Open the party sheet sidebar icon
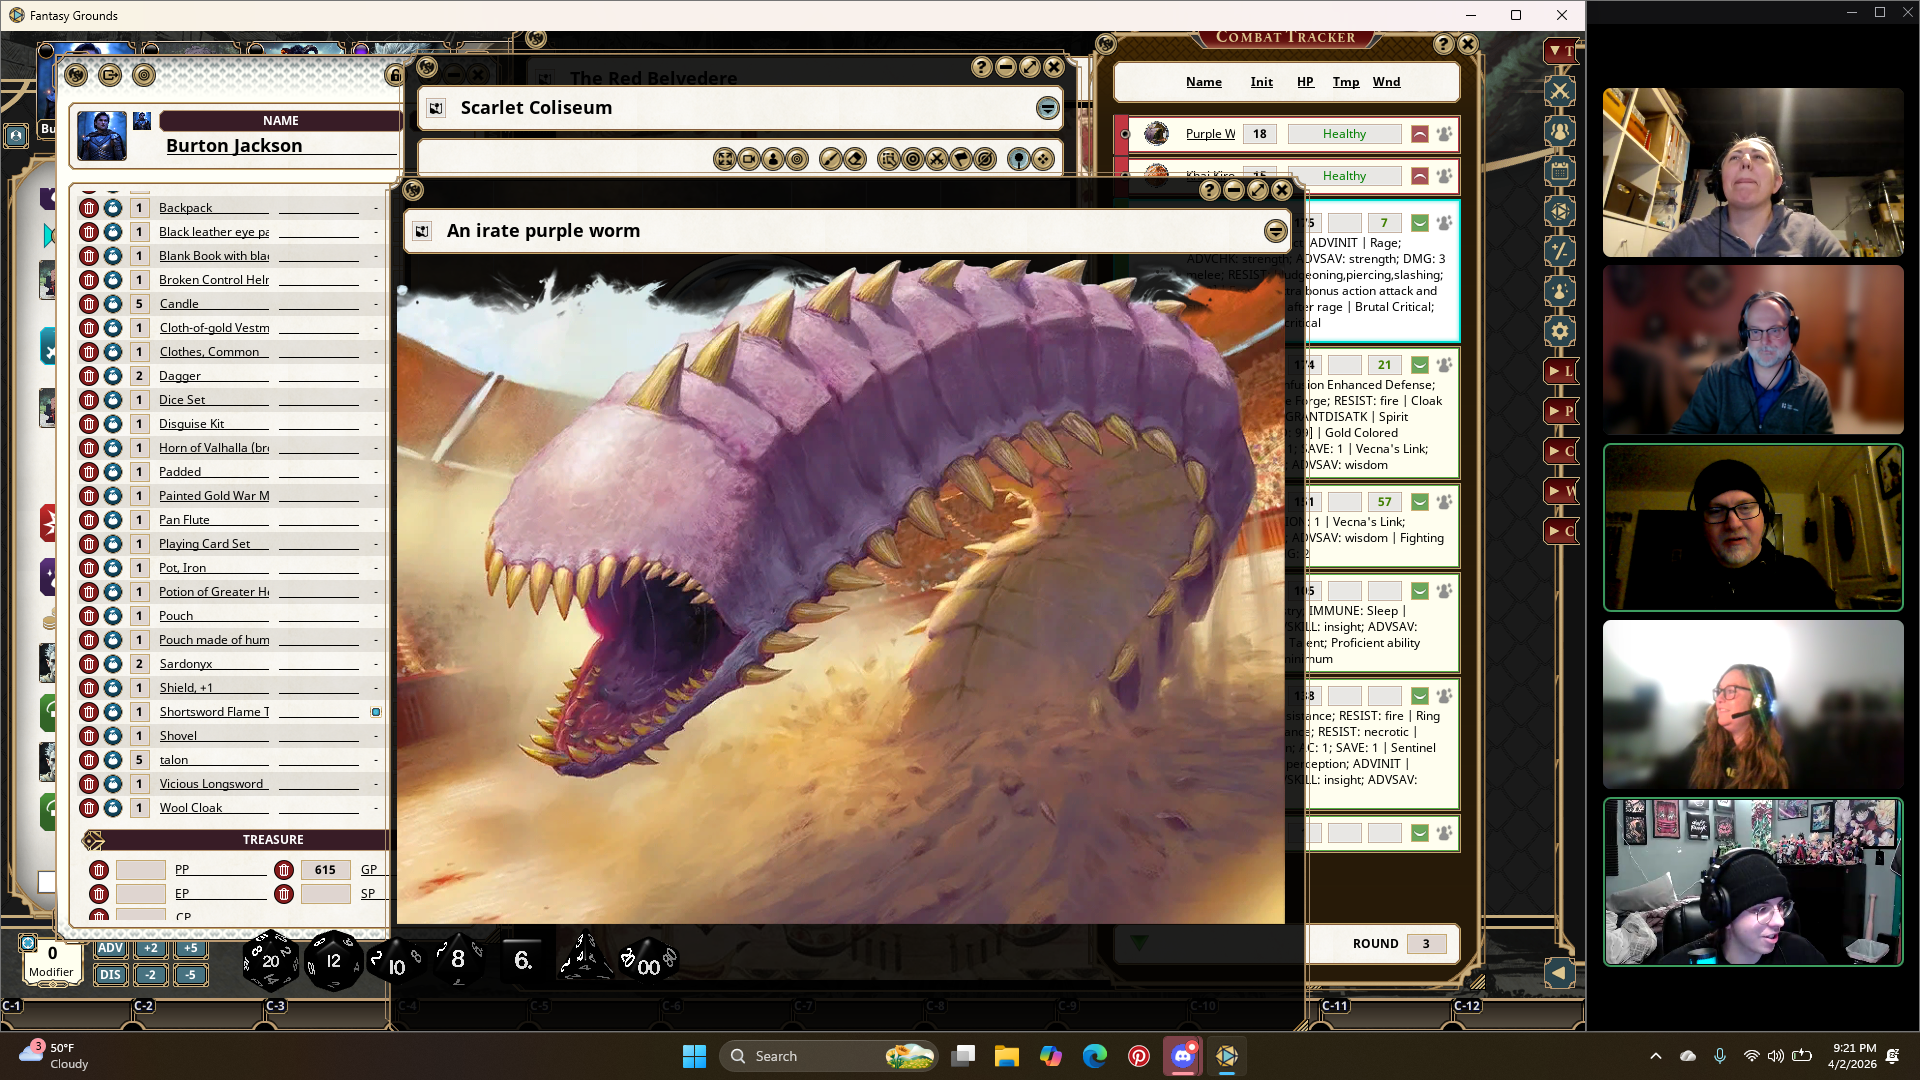The height and width of the screenshot is (1080, 1920). pyautogui.click(x=1559, y=131)
